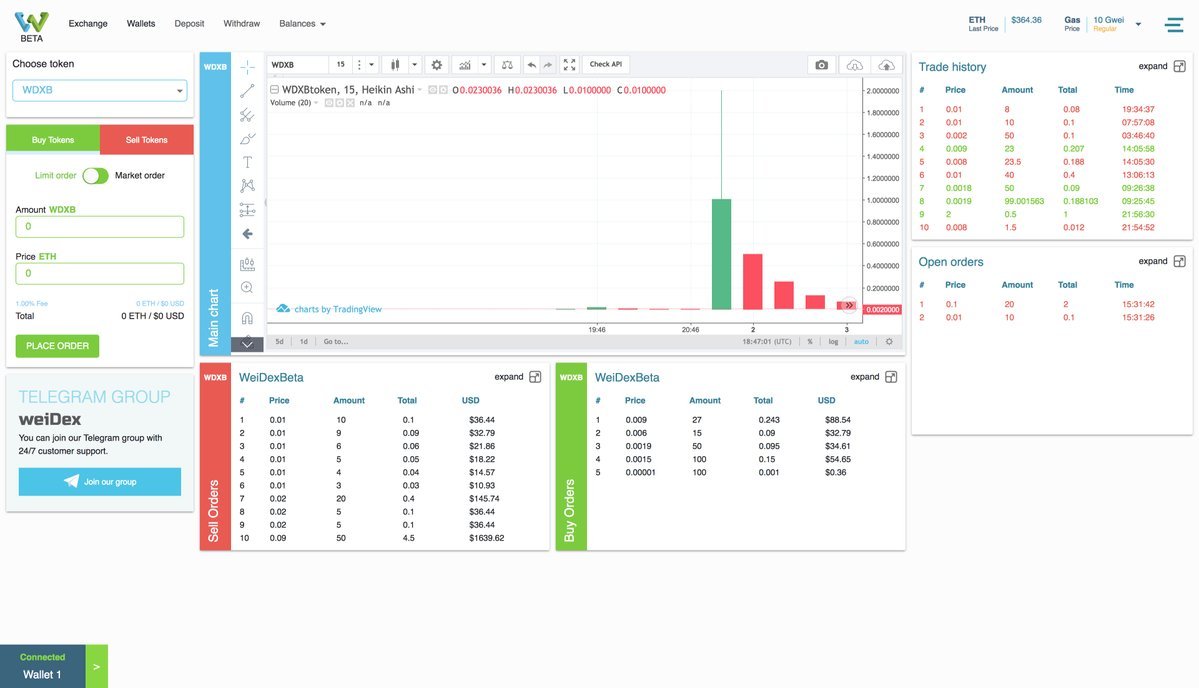This screenshot has width=1199, height=688.
Task: Click the 15 interval button in chart toolbar
Action: [341, 65]
